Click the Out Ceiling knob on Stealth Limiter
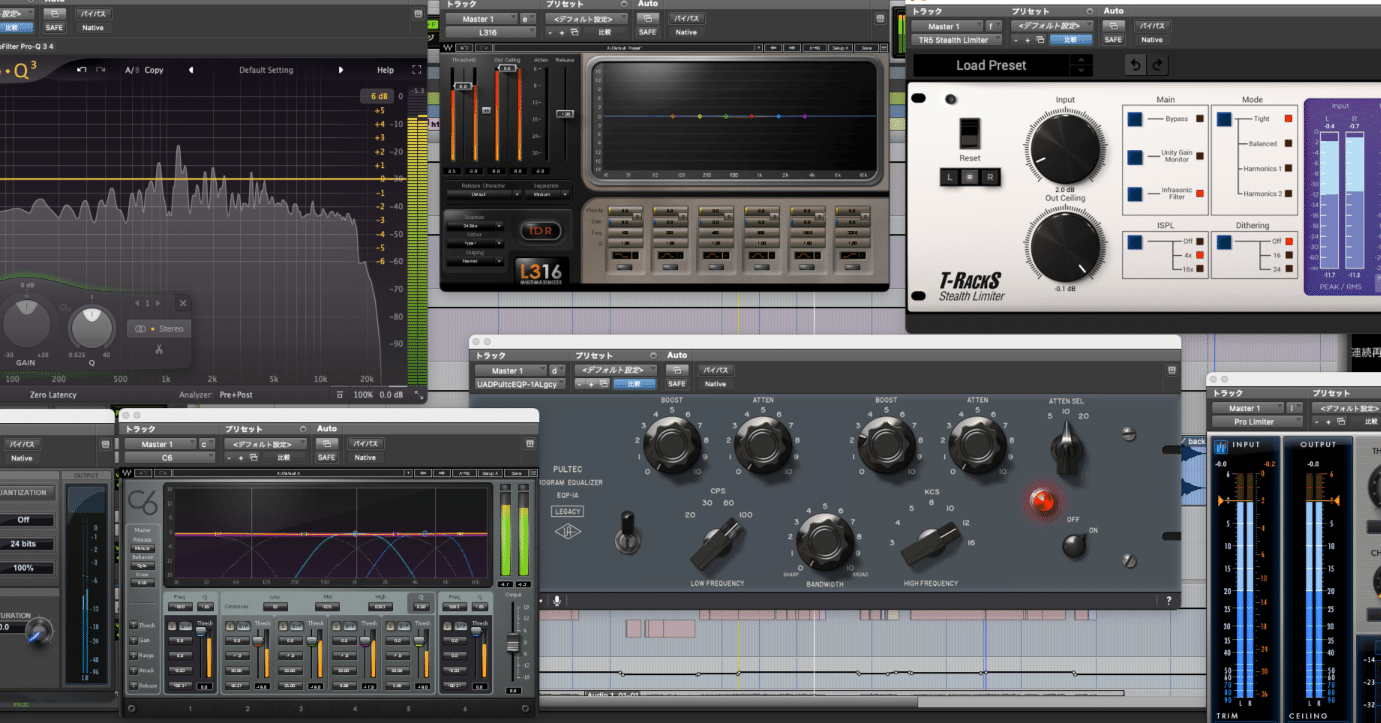This screenshot has height=723, width=1381. pyautogui.click(x=1065, y=246)
